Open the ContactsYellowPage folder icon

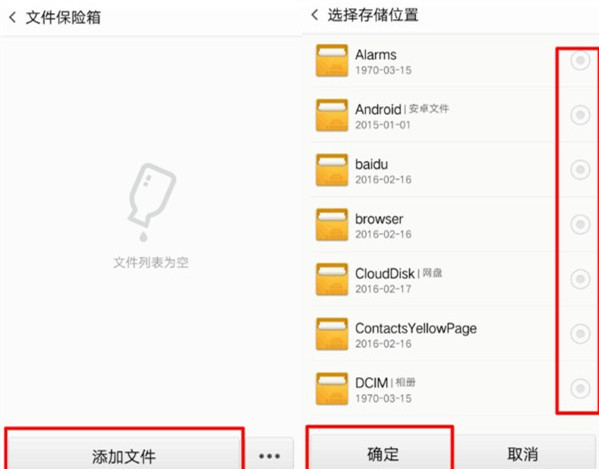pos(332,333)
